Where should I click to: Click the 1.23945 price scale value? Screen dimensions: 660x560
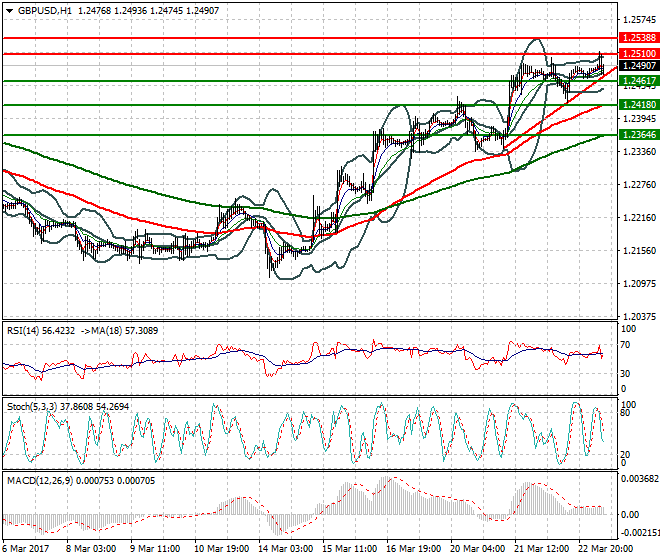coord(639,119)
